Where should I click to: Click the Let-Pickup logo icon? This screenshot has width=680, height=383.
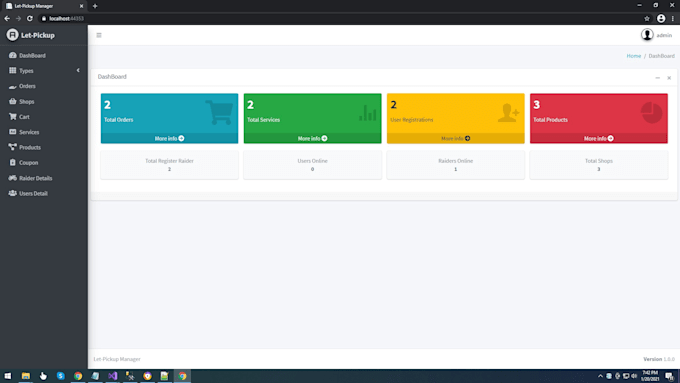[x=13, y=35]
